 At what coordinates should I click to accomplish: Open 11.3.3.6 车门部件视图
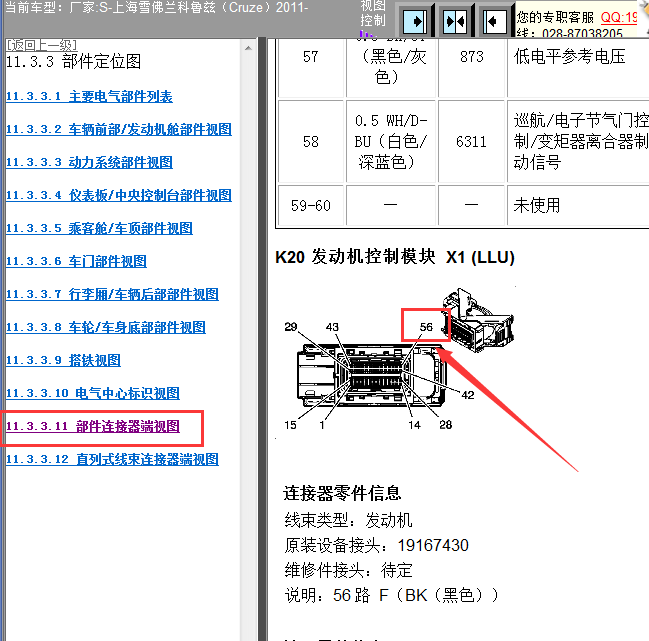tap(76, 262)
